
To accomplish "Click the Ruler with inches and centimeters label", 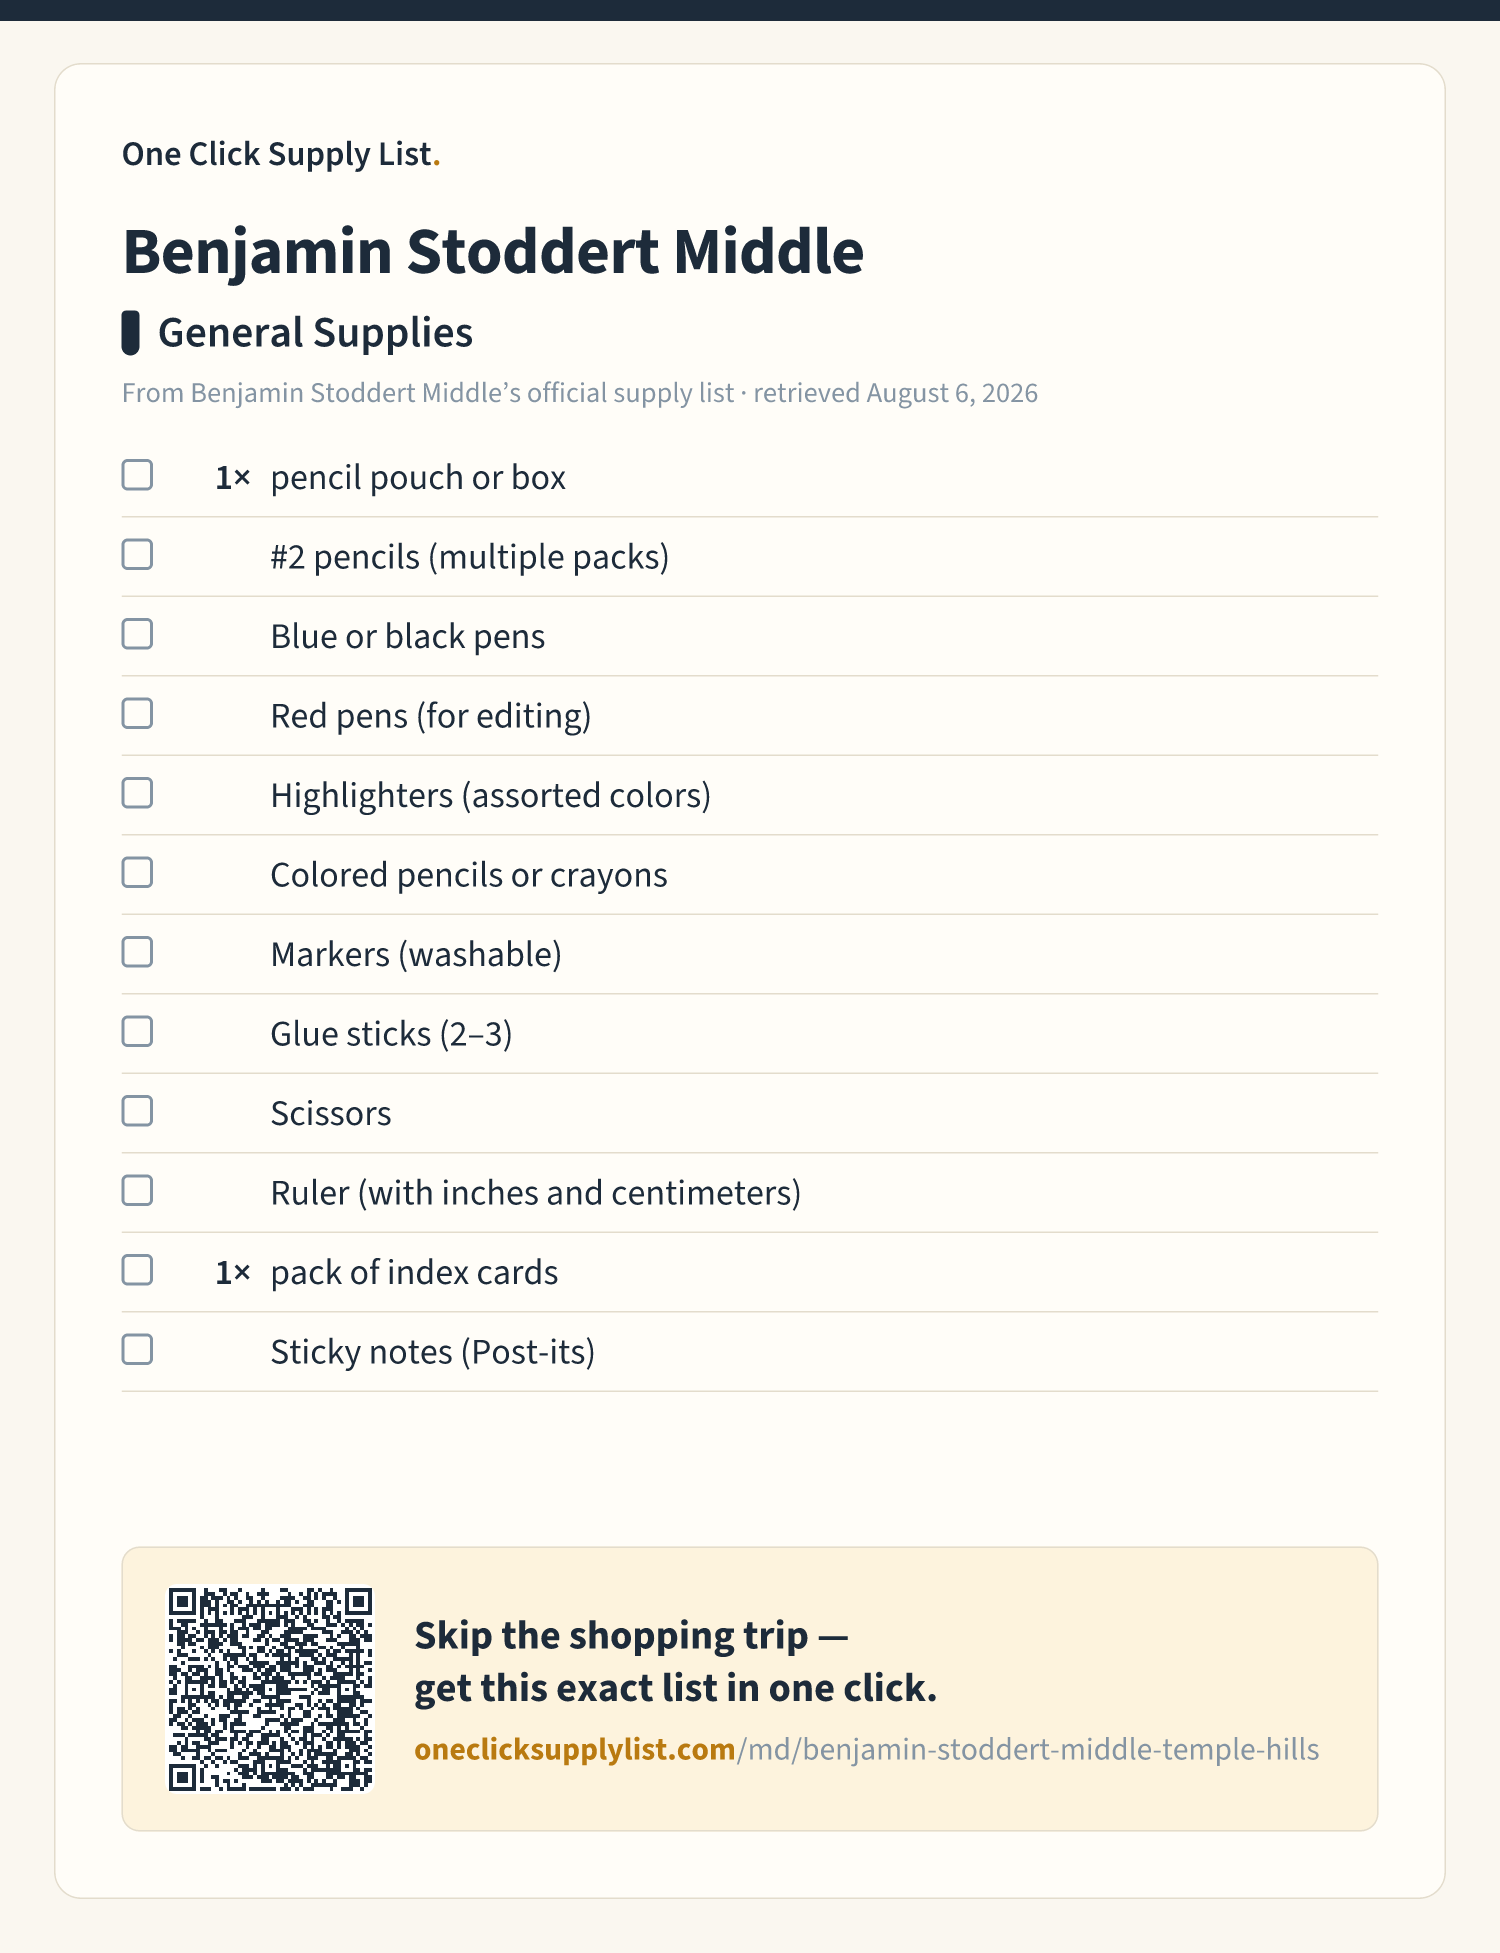I will [x=536, y=1193].
